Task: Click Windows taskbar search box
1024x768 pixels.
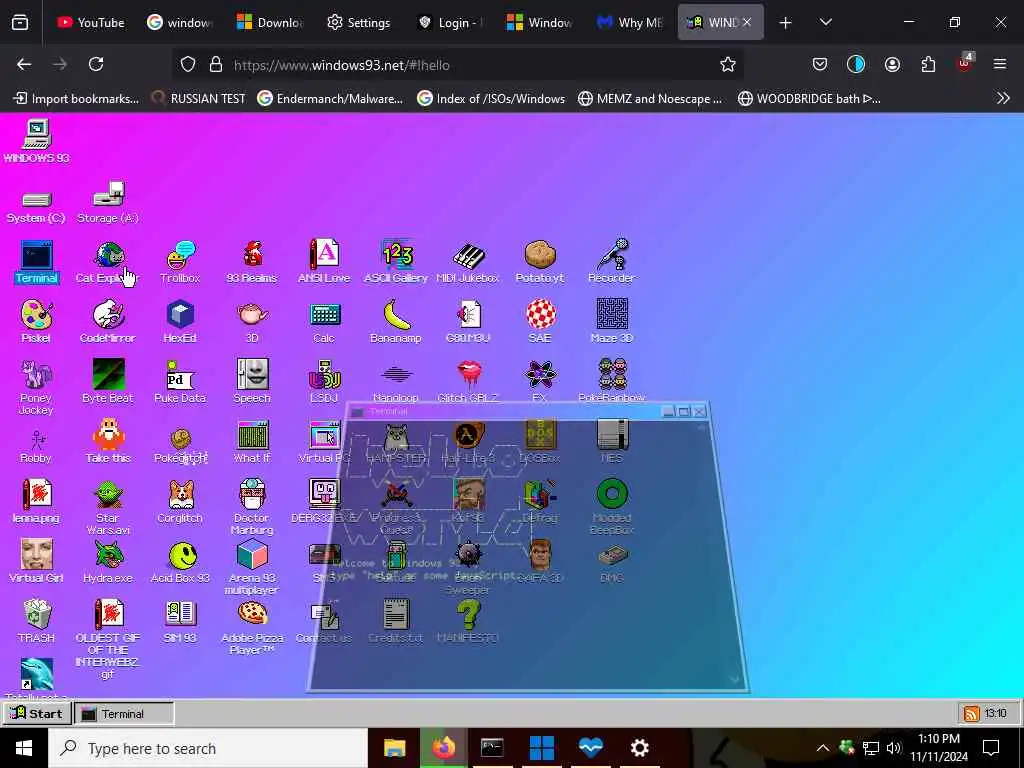Action: 208,748
